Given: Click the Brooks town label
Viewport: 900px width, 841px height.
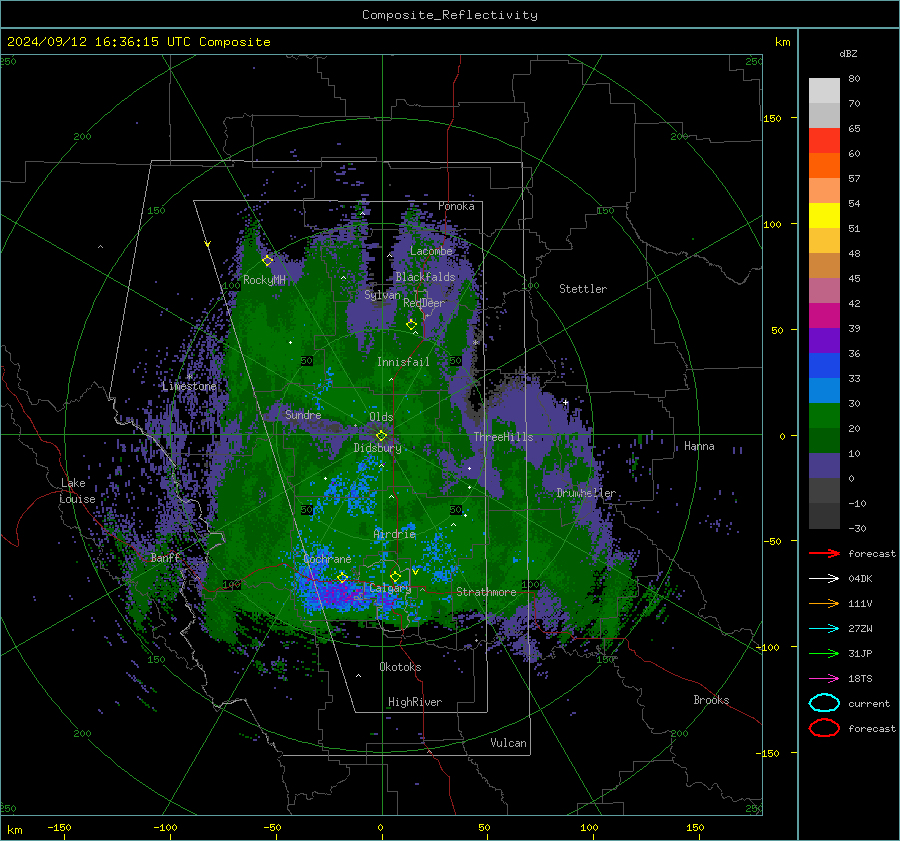Looking at the screenshot, I should point(711,700).
